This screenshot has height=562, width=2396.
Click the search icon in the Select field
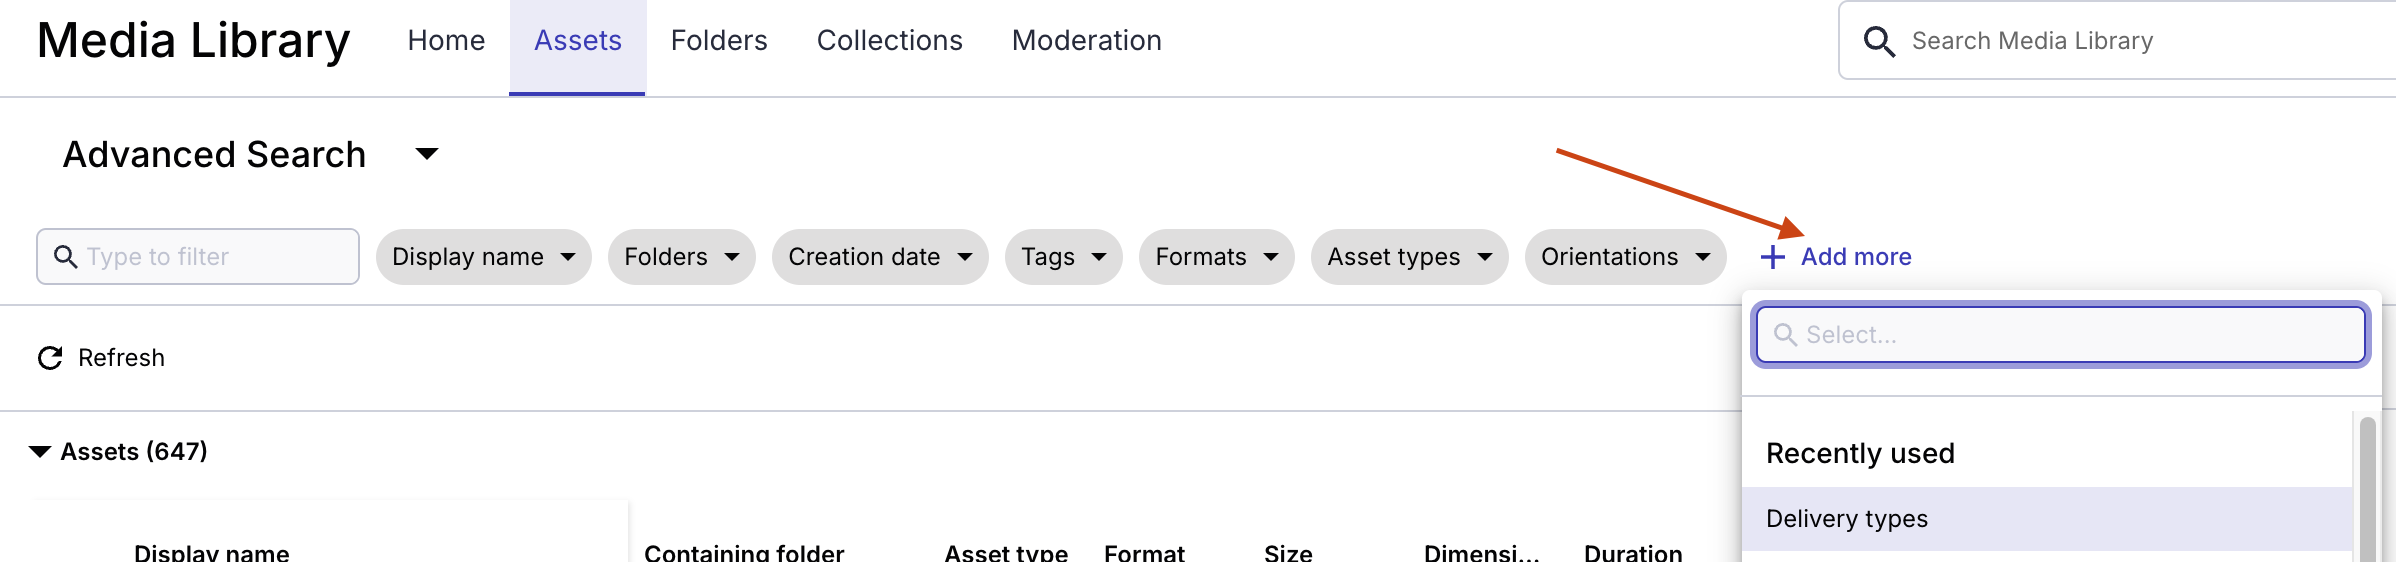pyautogui.click(x=1785, y=334)
